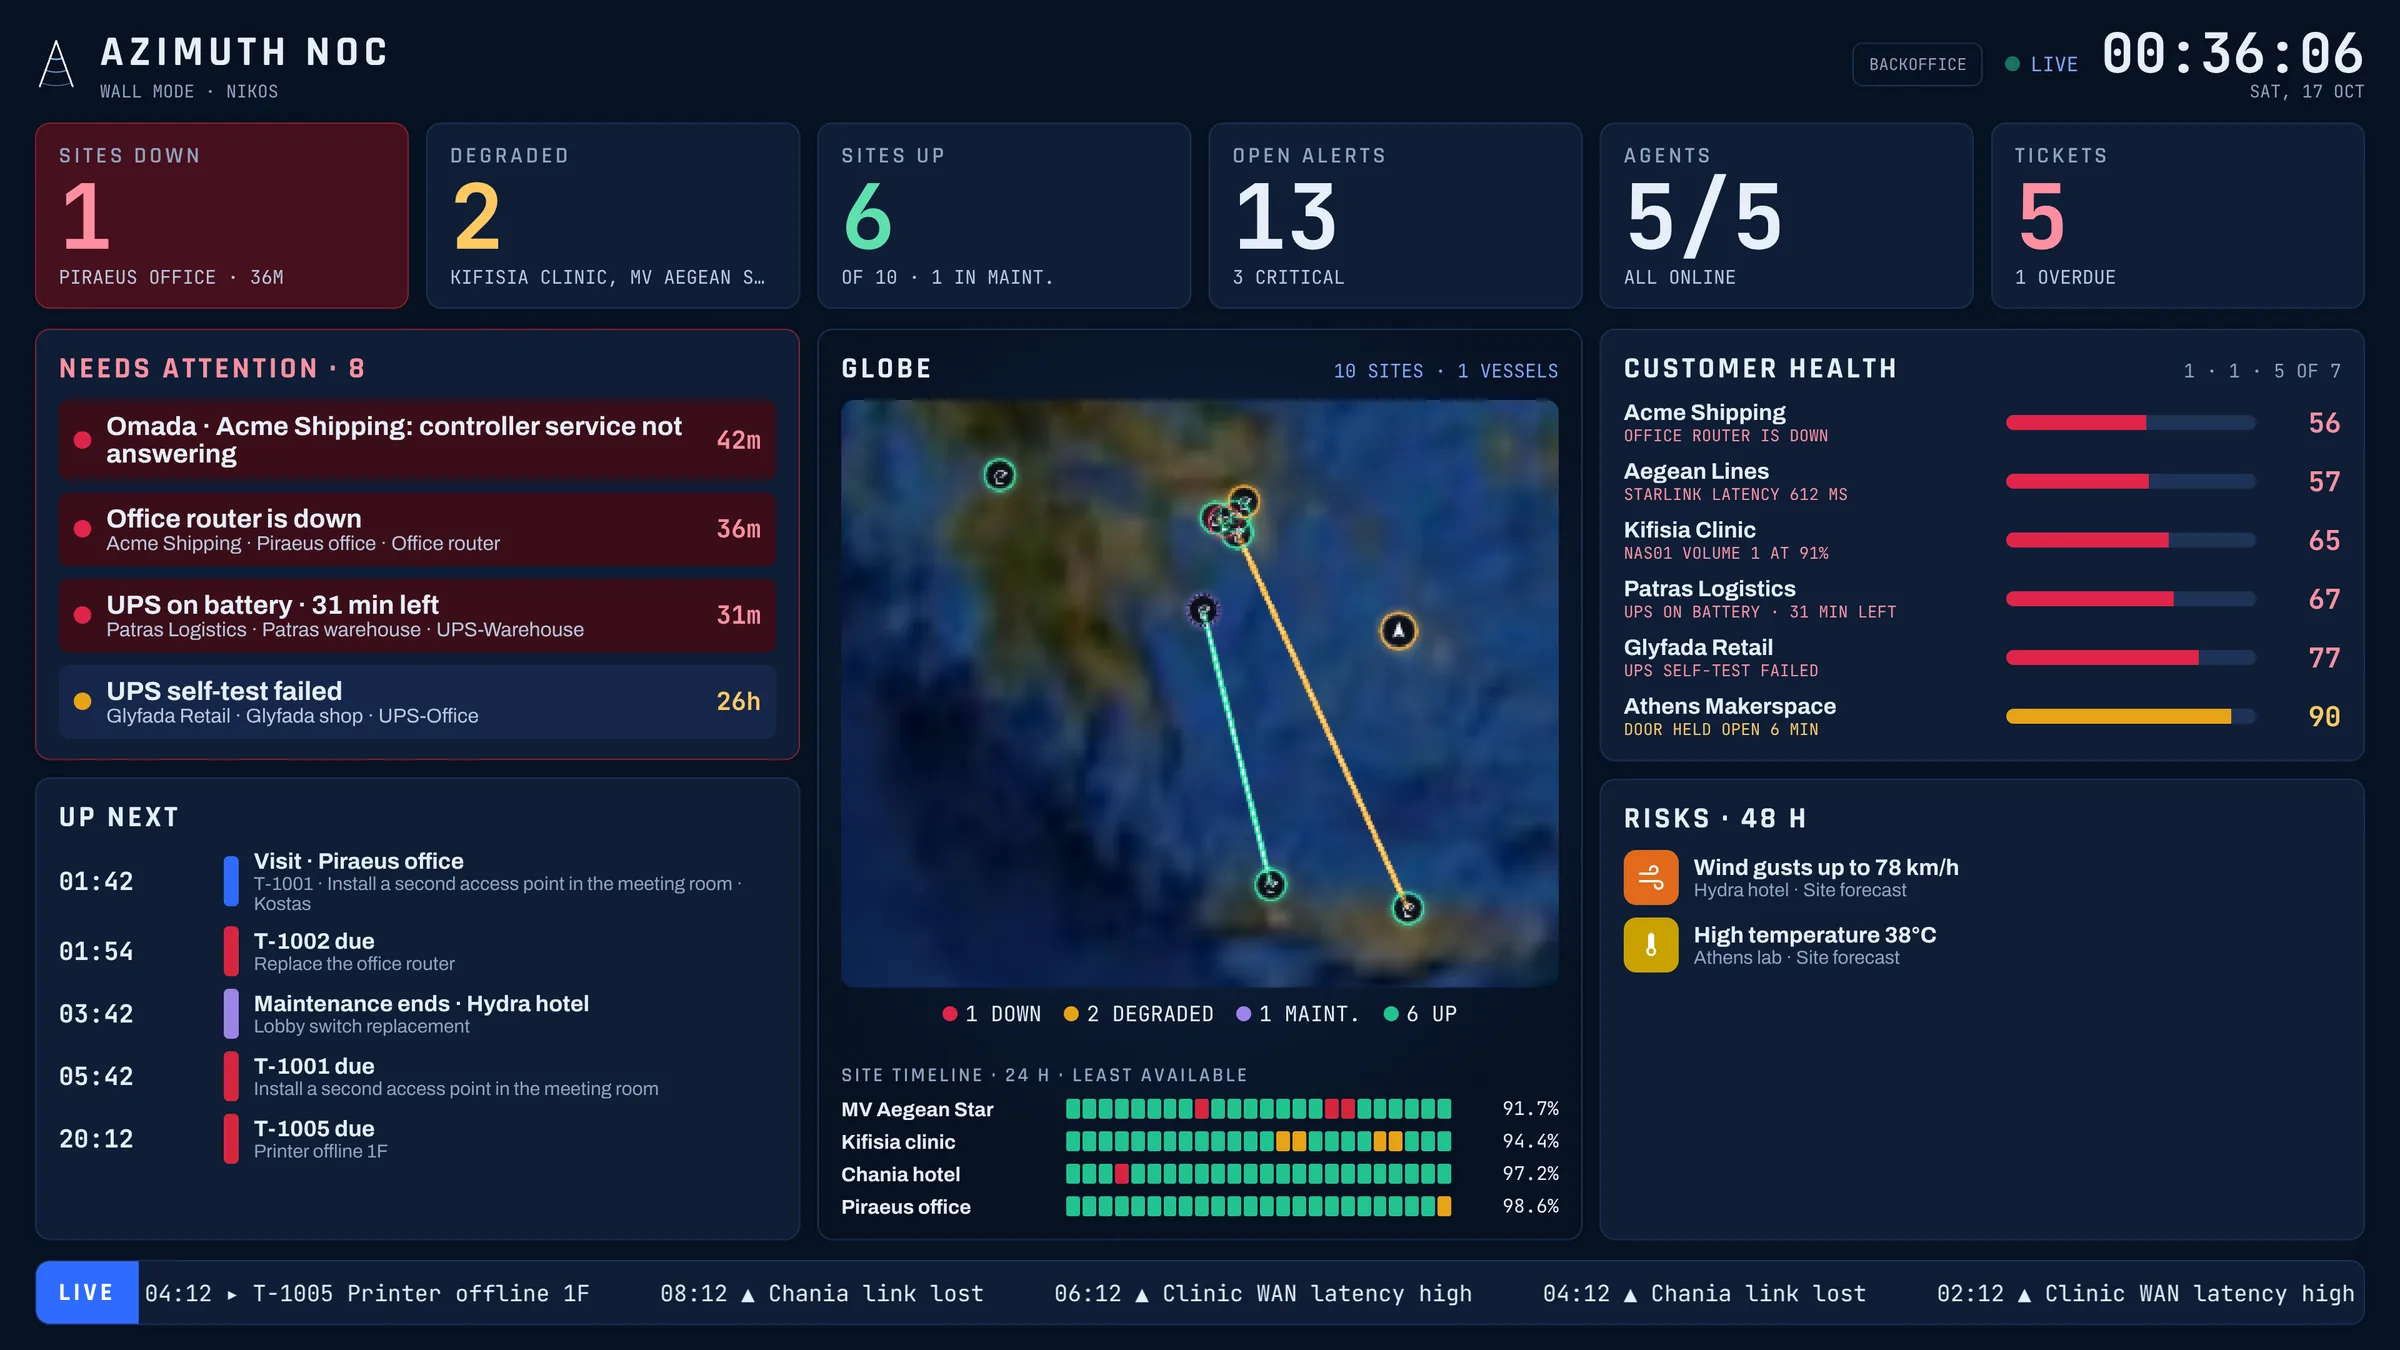Open the UPS self-test failed alert row
Viewport: 2400px width, 1350px height.
pos(417,702)
